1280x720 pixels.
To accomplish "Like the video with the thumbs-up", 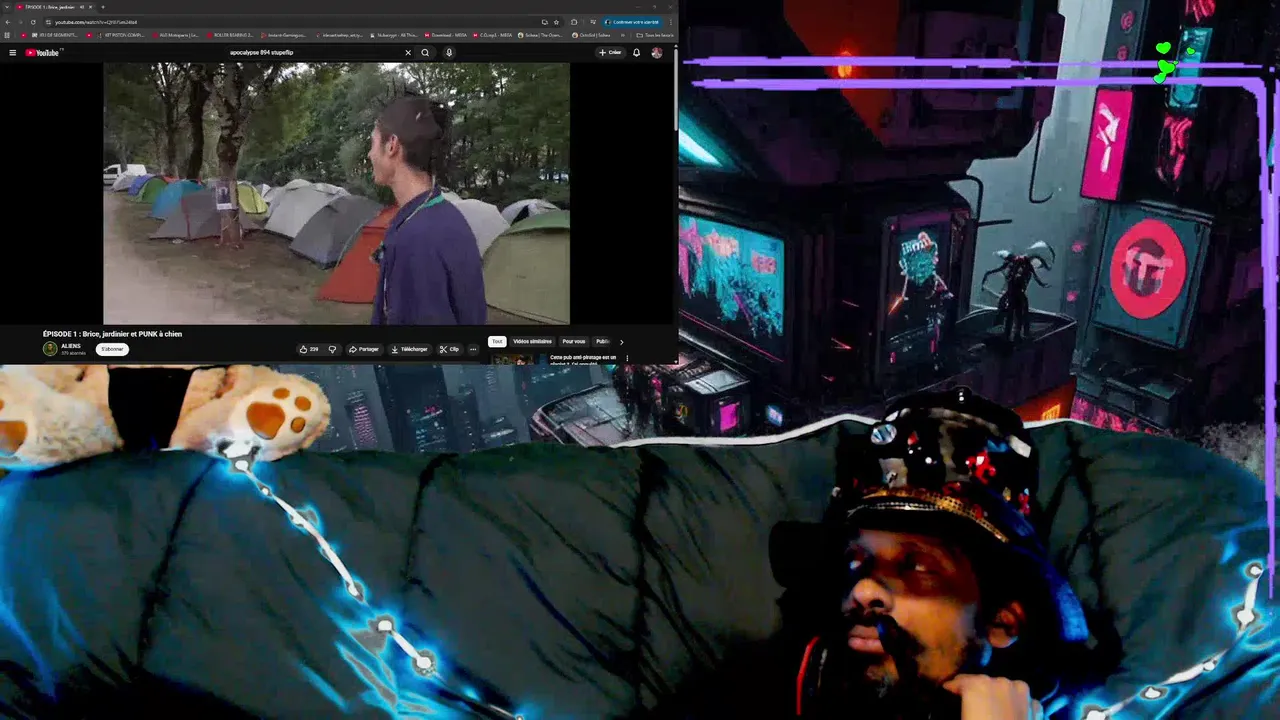I will pyautogui.click(x=309, y=349).
